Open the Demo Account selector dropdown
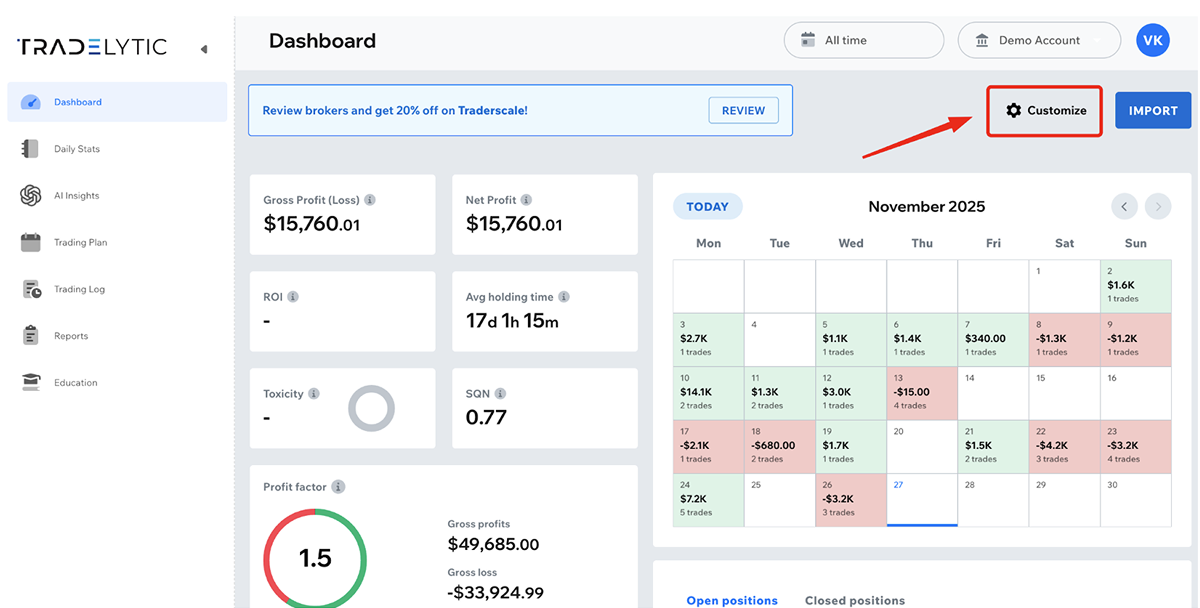 tap(1039, 40)
